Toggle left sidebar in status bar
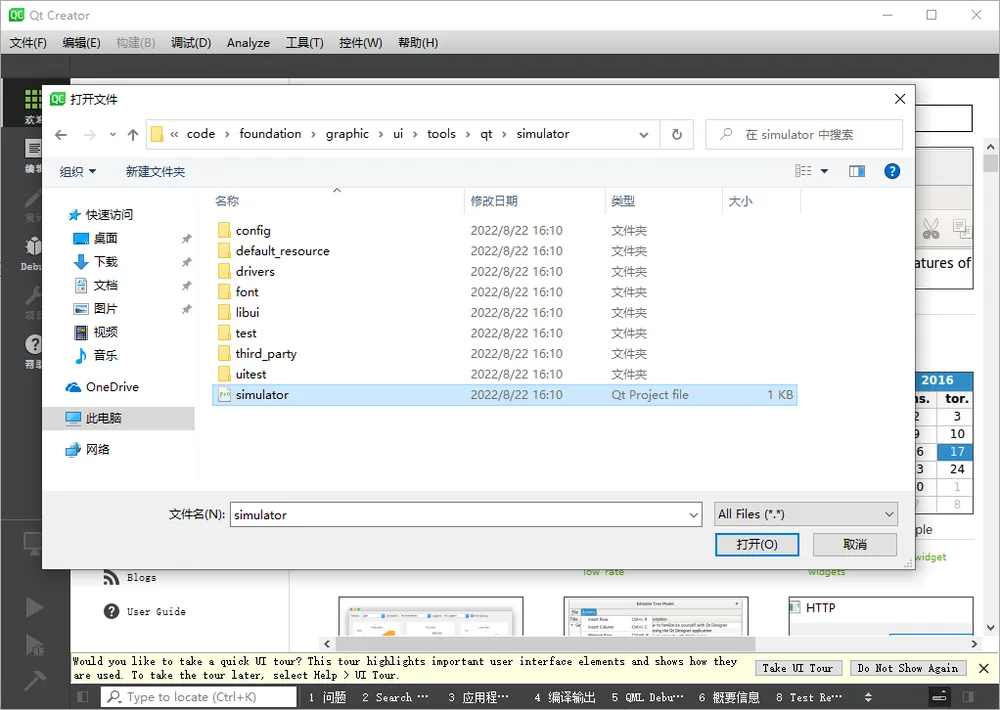Image resolution: width=1000 pixels, height=710 pixels. pyautogui.click(x=83, y=697)
